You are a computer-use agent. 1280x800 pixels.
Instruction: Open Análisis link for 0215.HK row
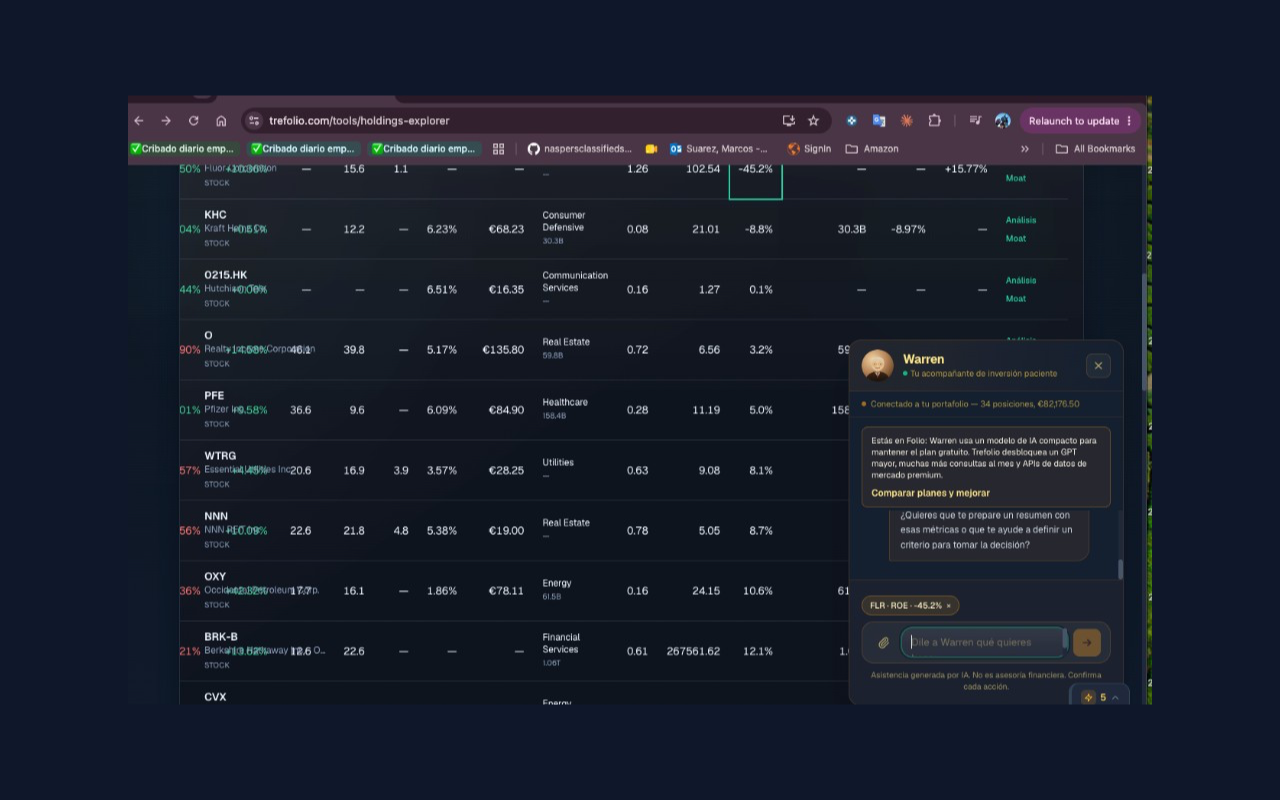(1021, 280)
